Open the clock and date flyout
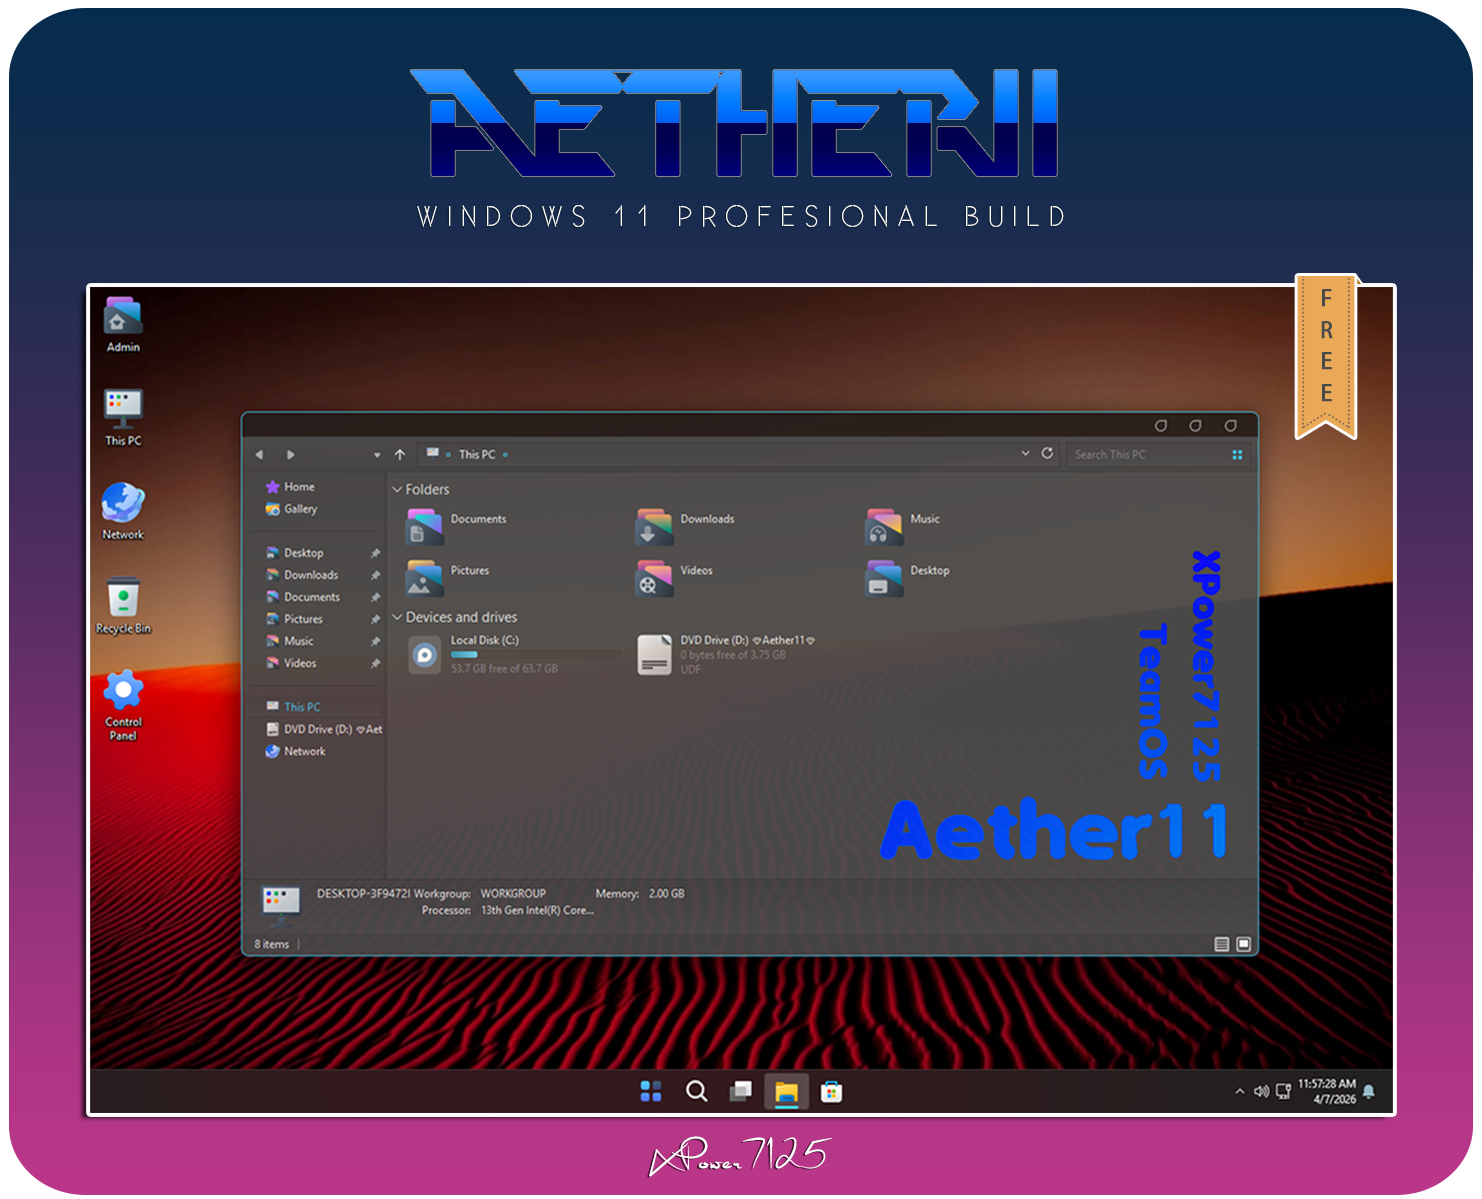Screen dimensions: 1482x1199 [x=1327, y=1091]
